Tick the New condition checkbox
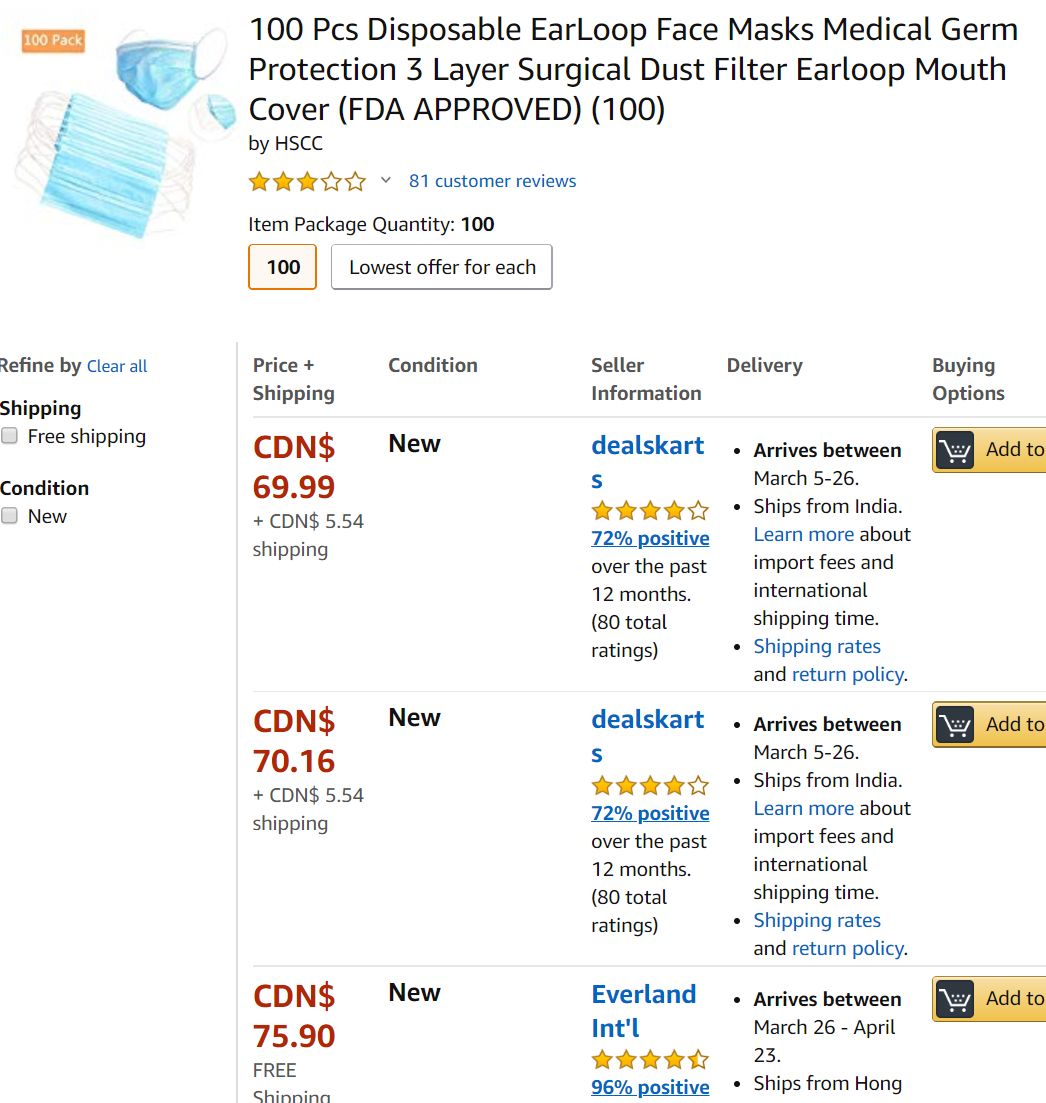 pos(10,516)
